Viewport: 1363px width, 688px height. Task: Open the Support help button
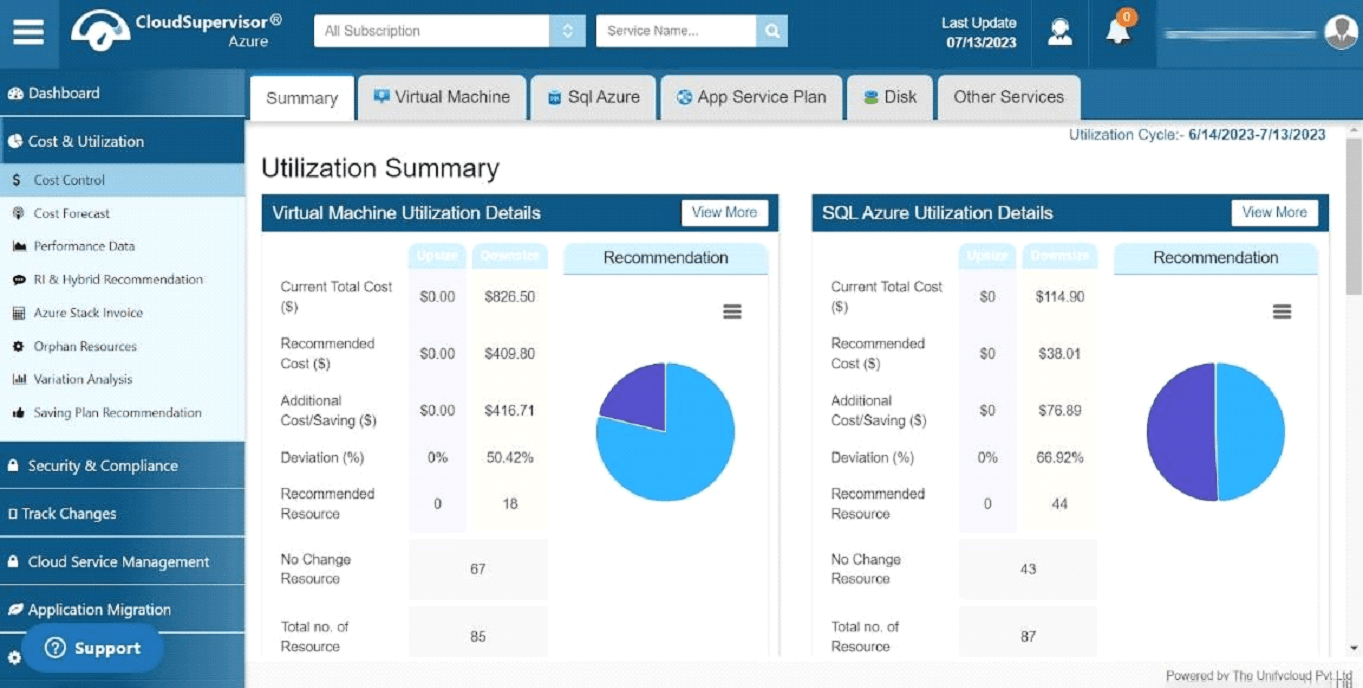(x=93, y=648)
